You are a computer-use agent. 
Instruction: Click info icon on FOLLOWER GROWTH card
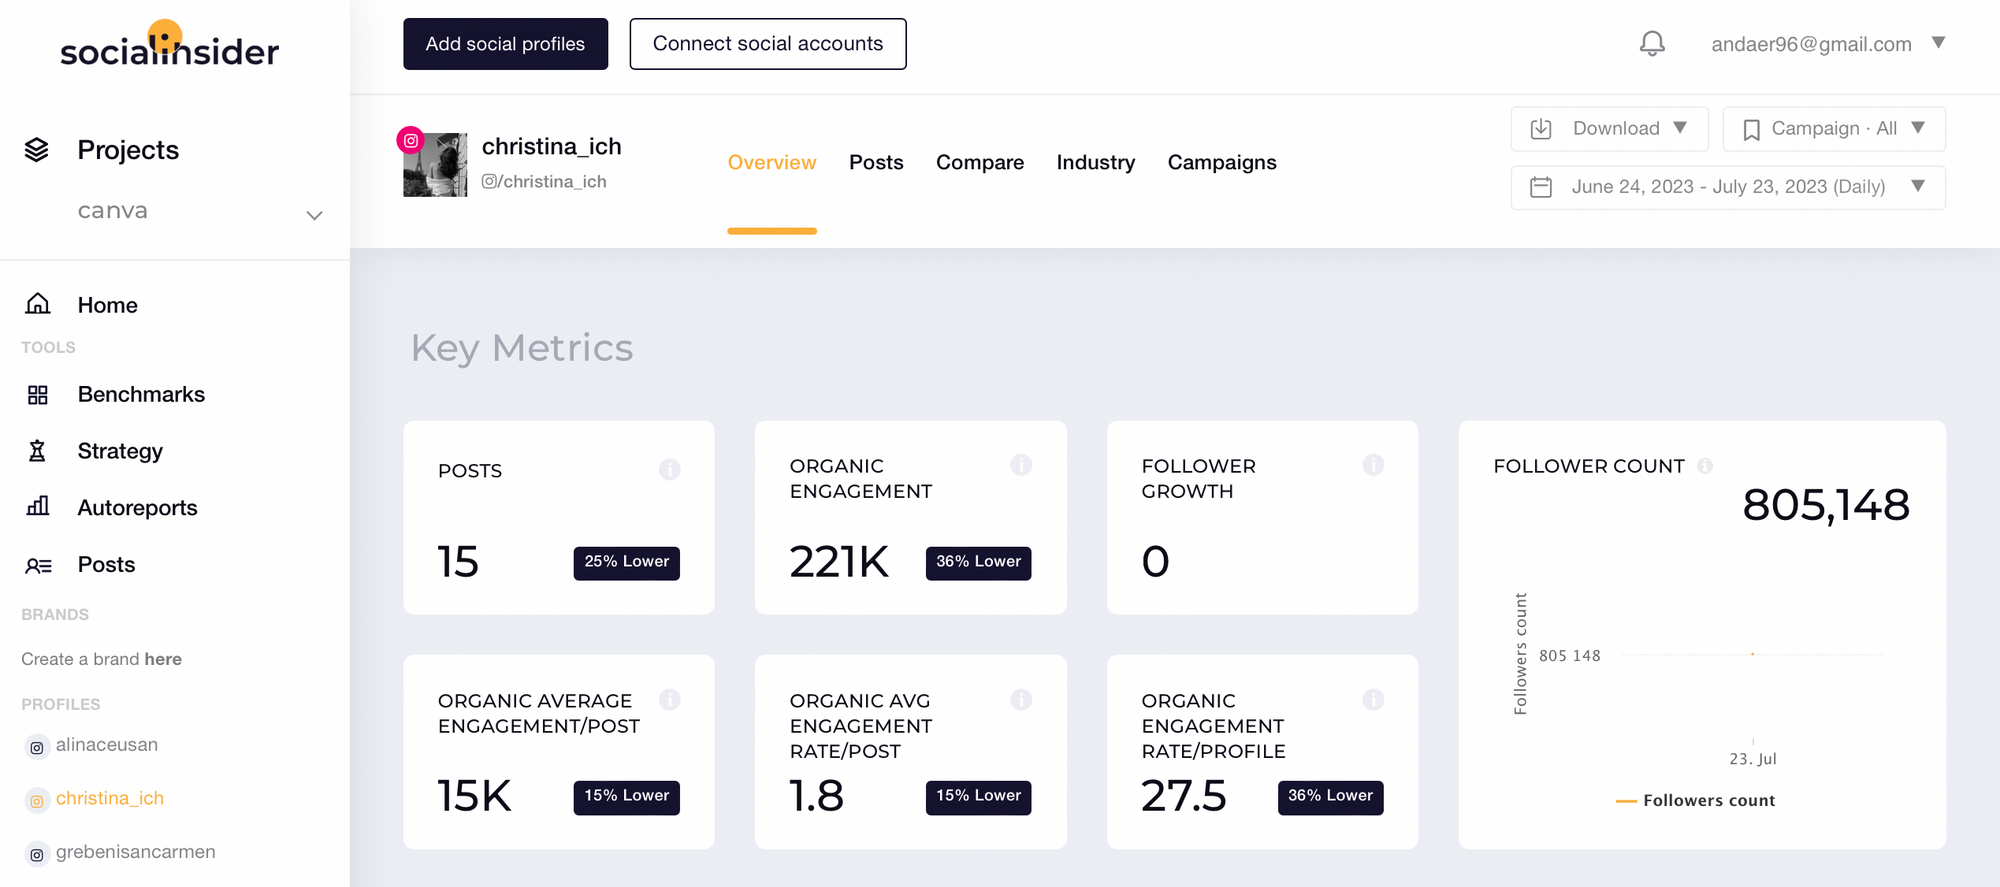click(x=1373, y=465)
